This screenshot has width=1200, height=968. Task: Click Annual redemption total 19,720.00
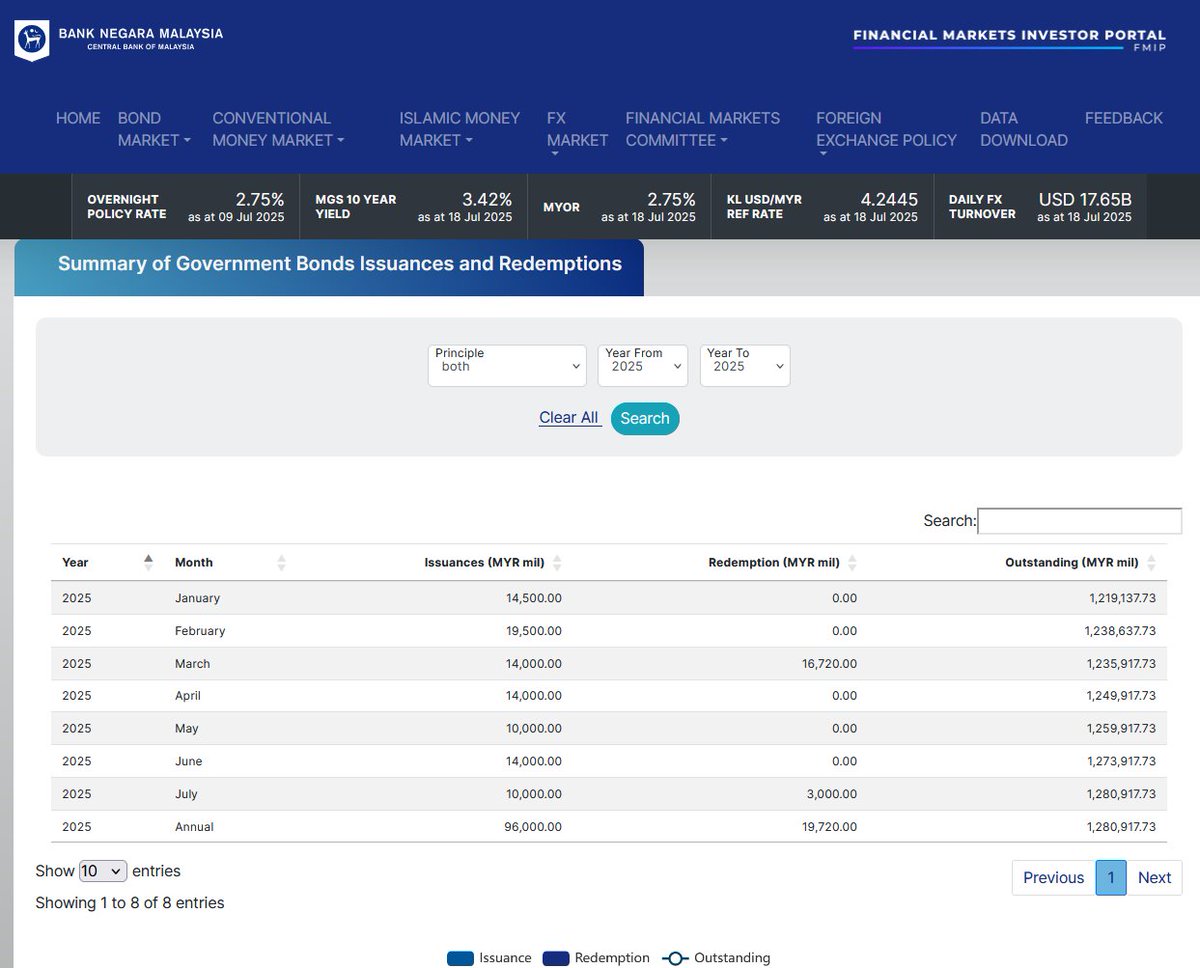pyautogui.click(x=829, y=827)
